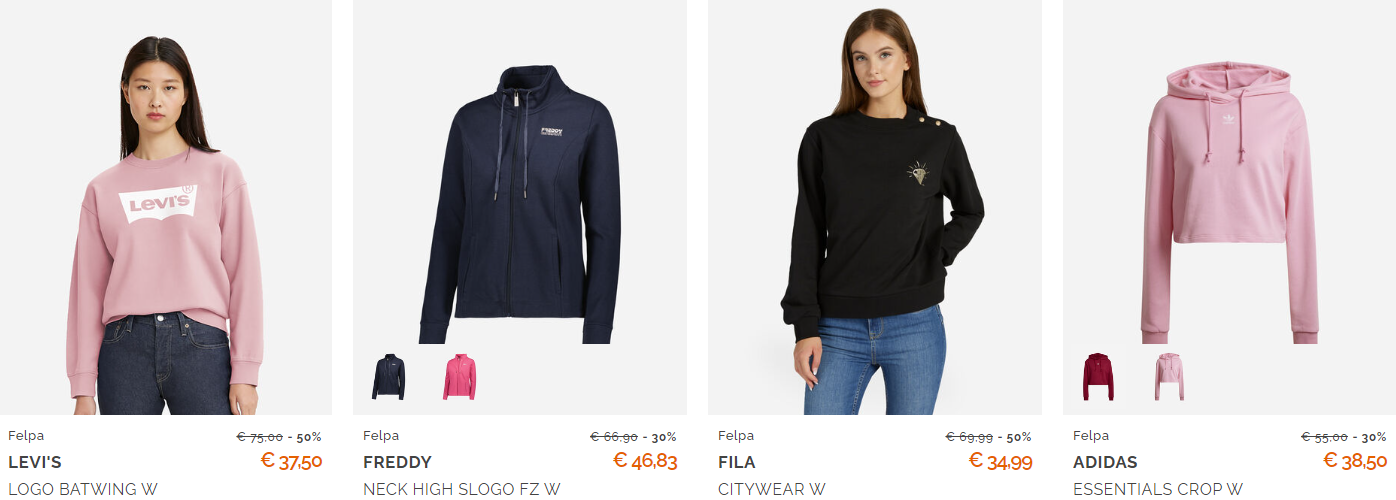This screenshot has width=1396, height=500.
Task: Click the LEVI'S brand name
Action: [35, 462]
